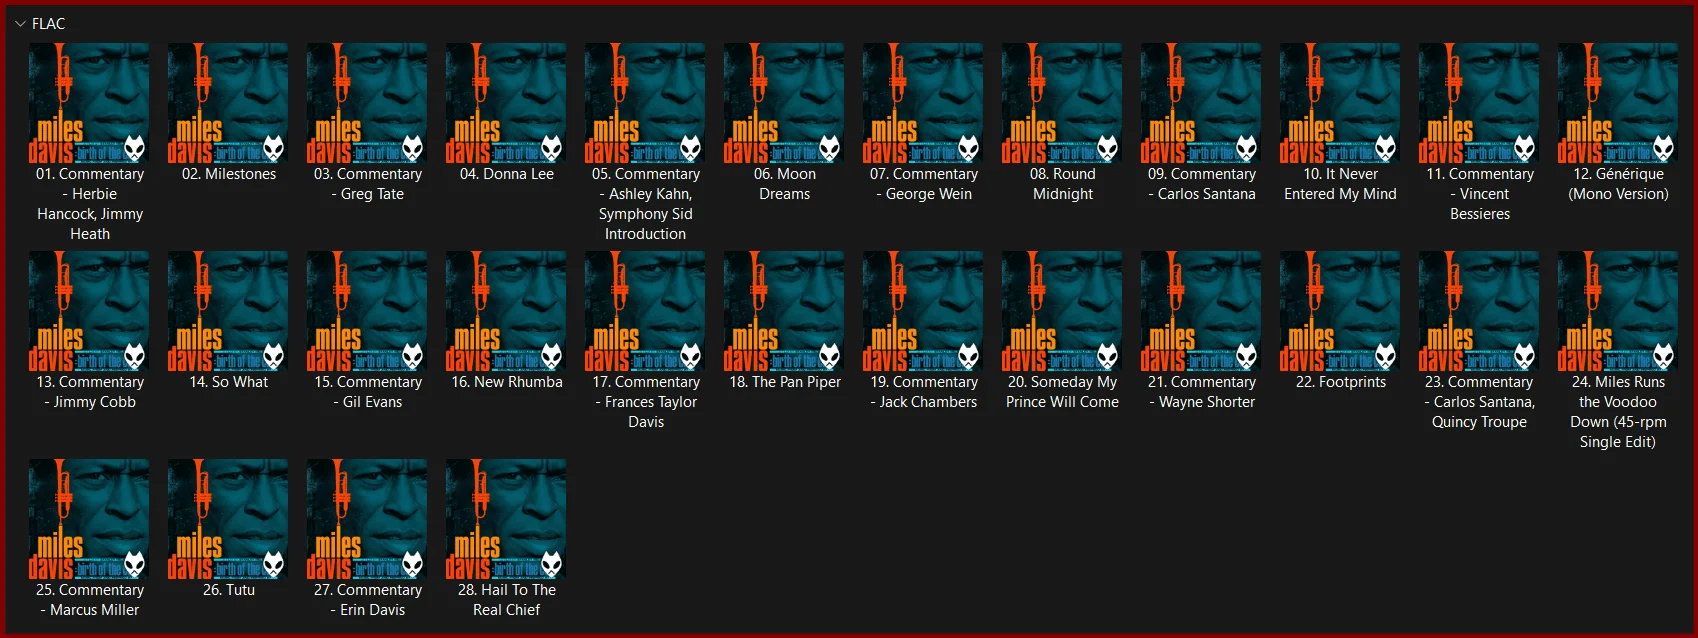Select thumbnail of 25. Commentary Marcus Miller
1698x638 pixels.
(x=89, y=519)
